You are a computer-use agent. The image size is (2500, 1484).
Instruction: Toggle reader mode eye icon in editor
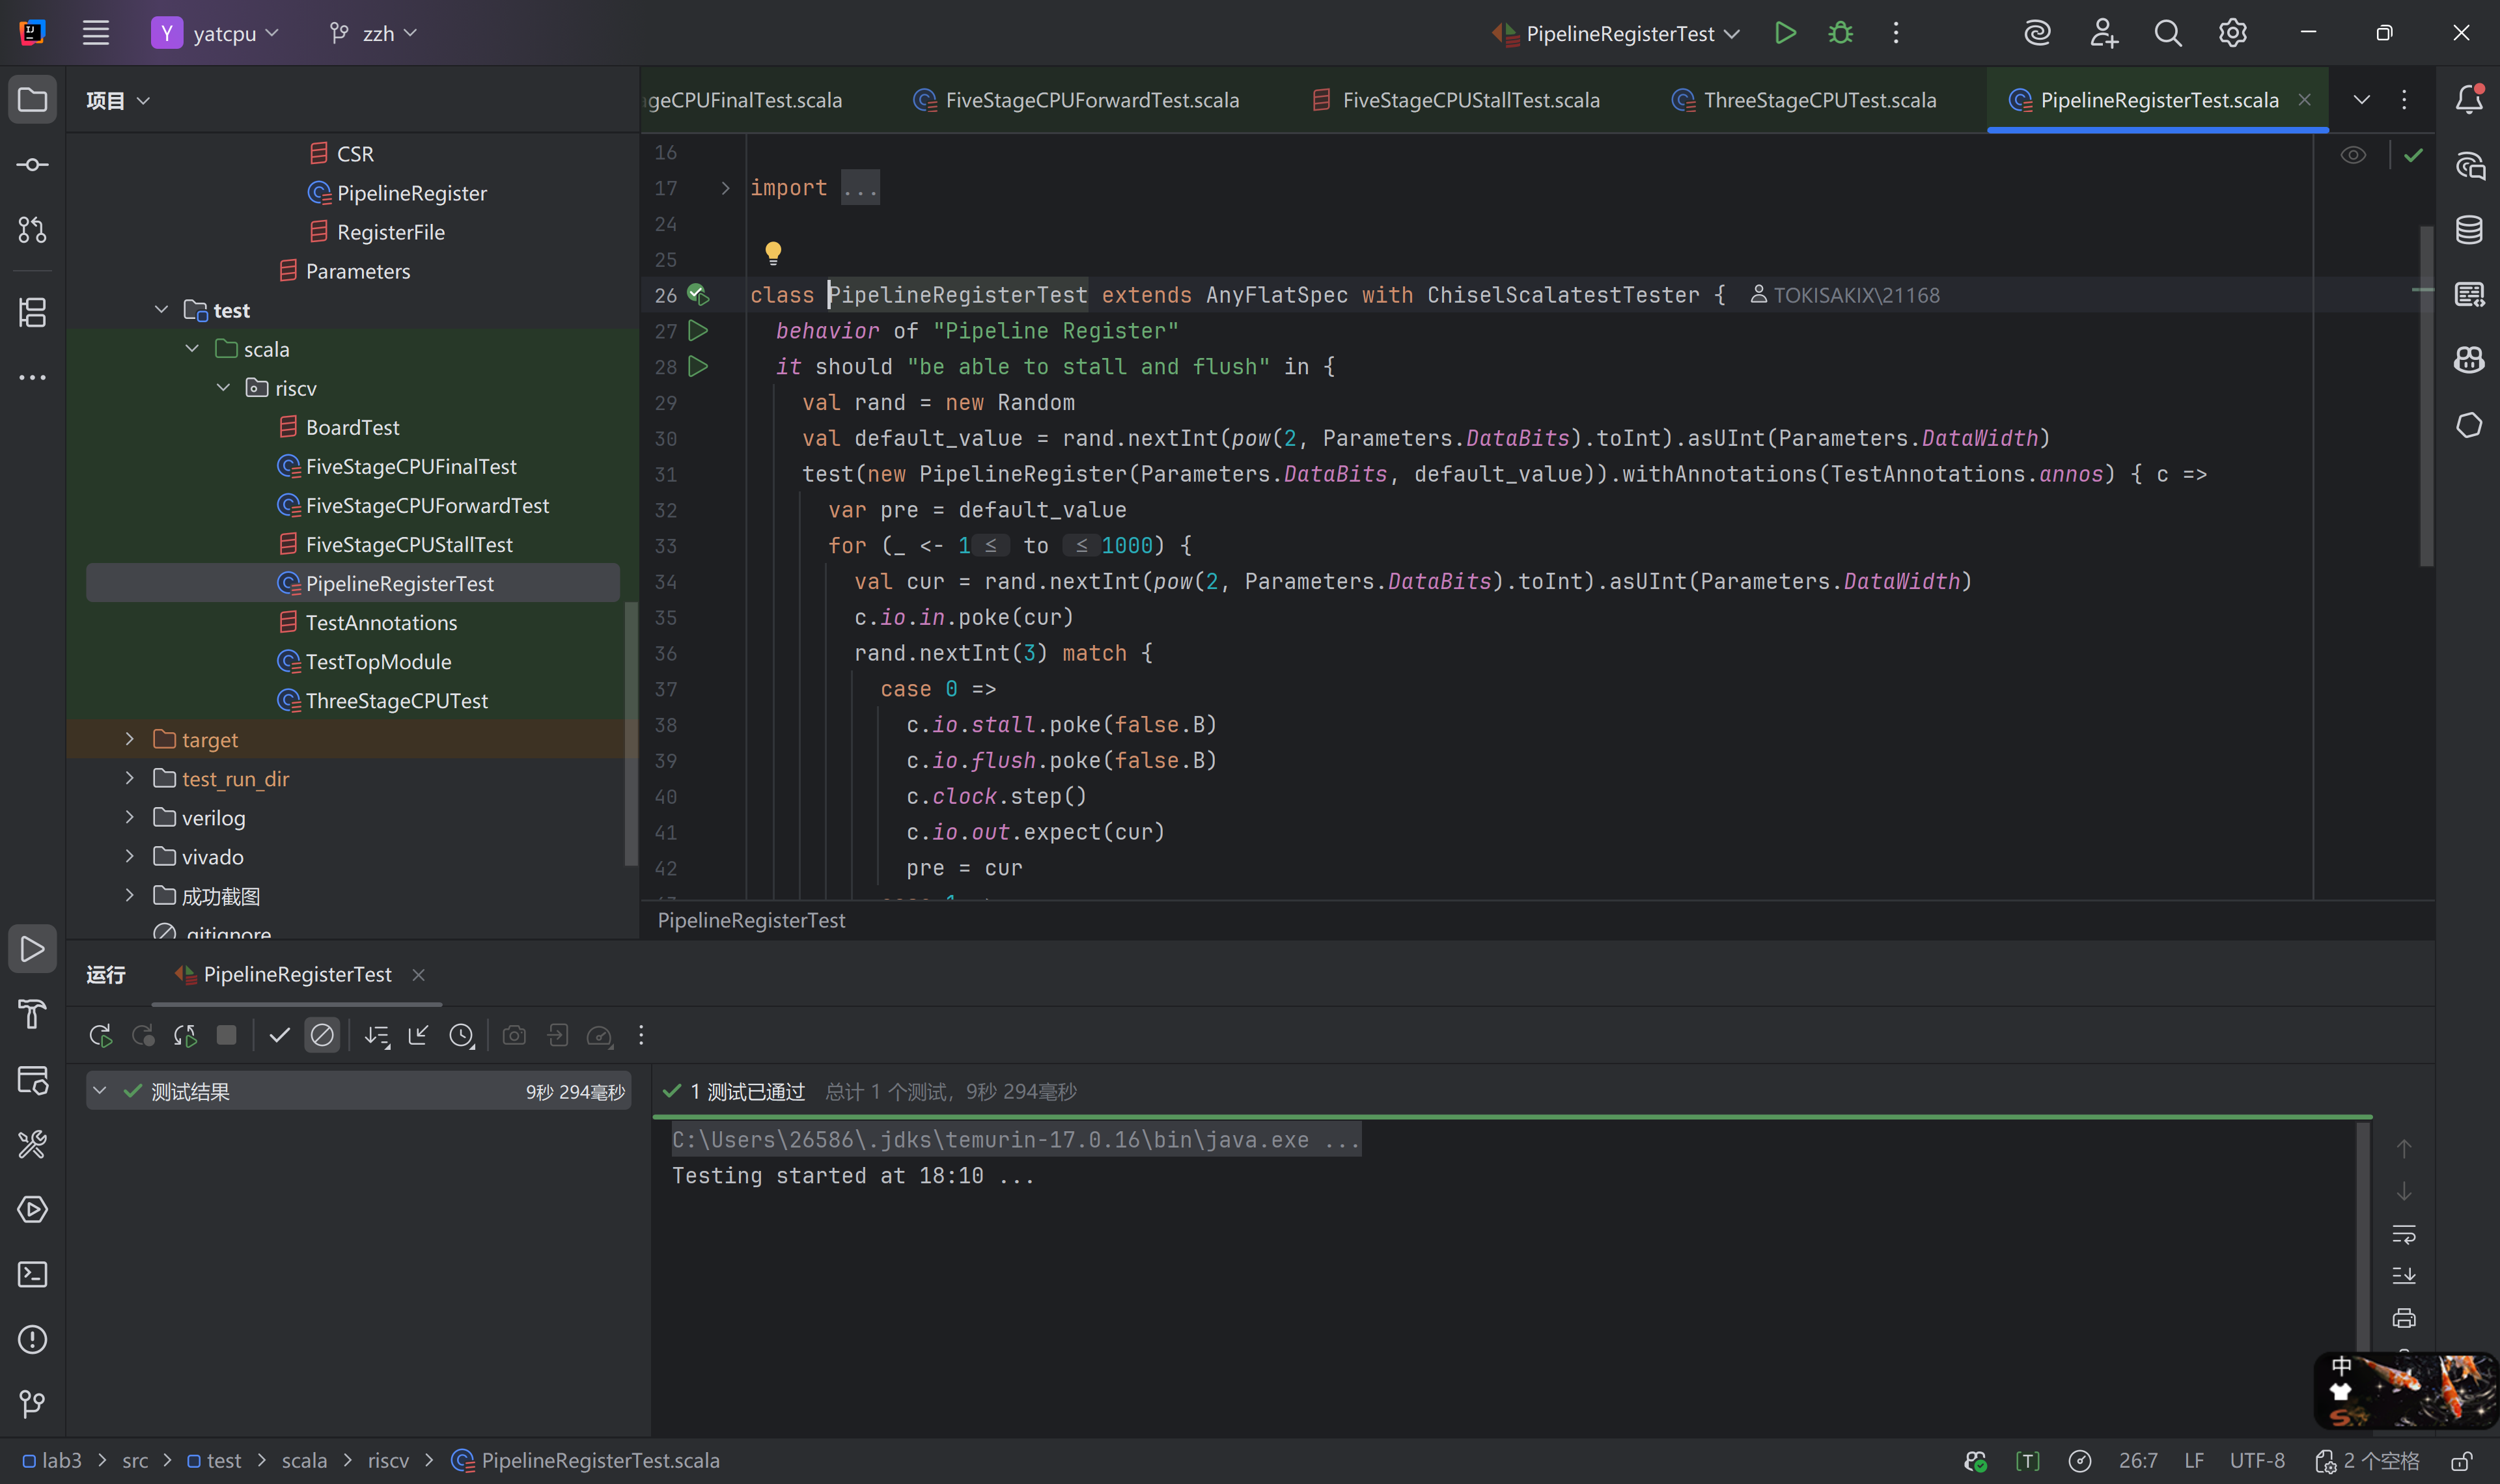(x=2353, y=155)
